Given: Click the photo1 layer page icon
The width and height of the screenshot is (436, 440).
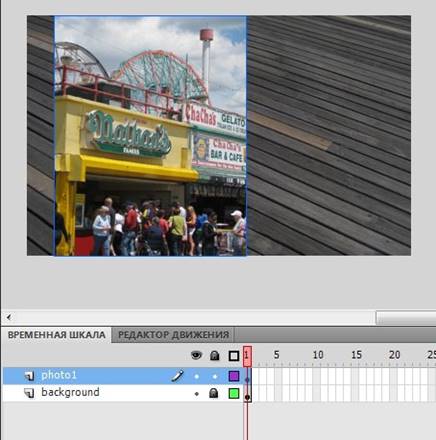Looking at the screenshot, I should point(29,376).
